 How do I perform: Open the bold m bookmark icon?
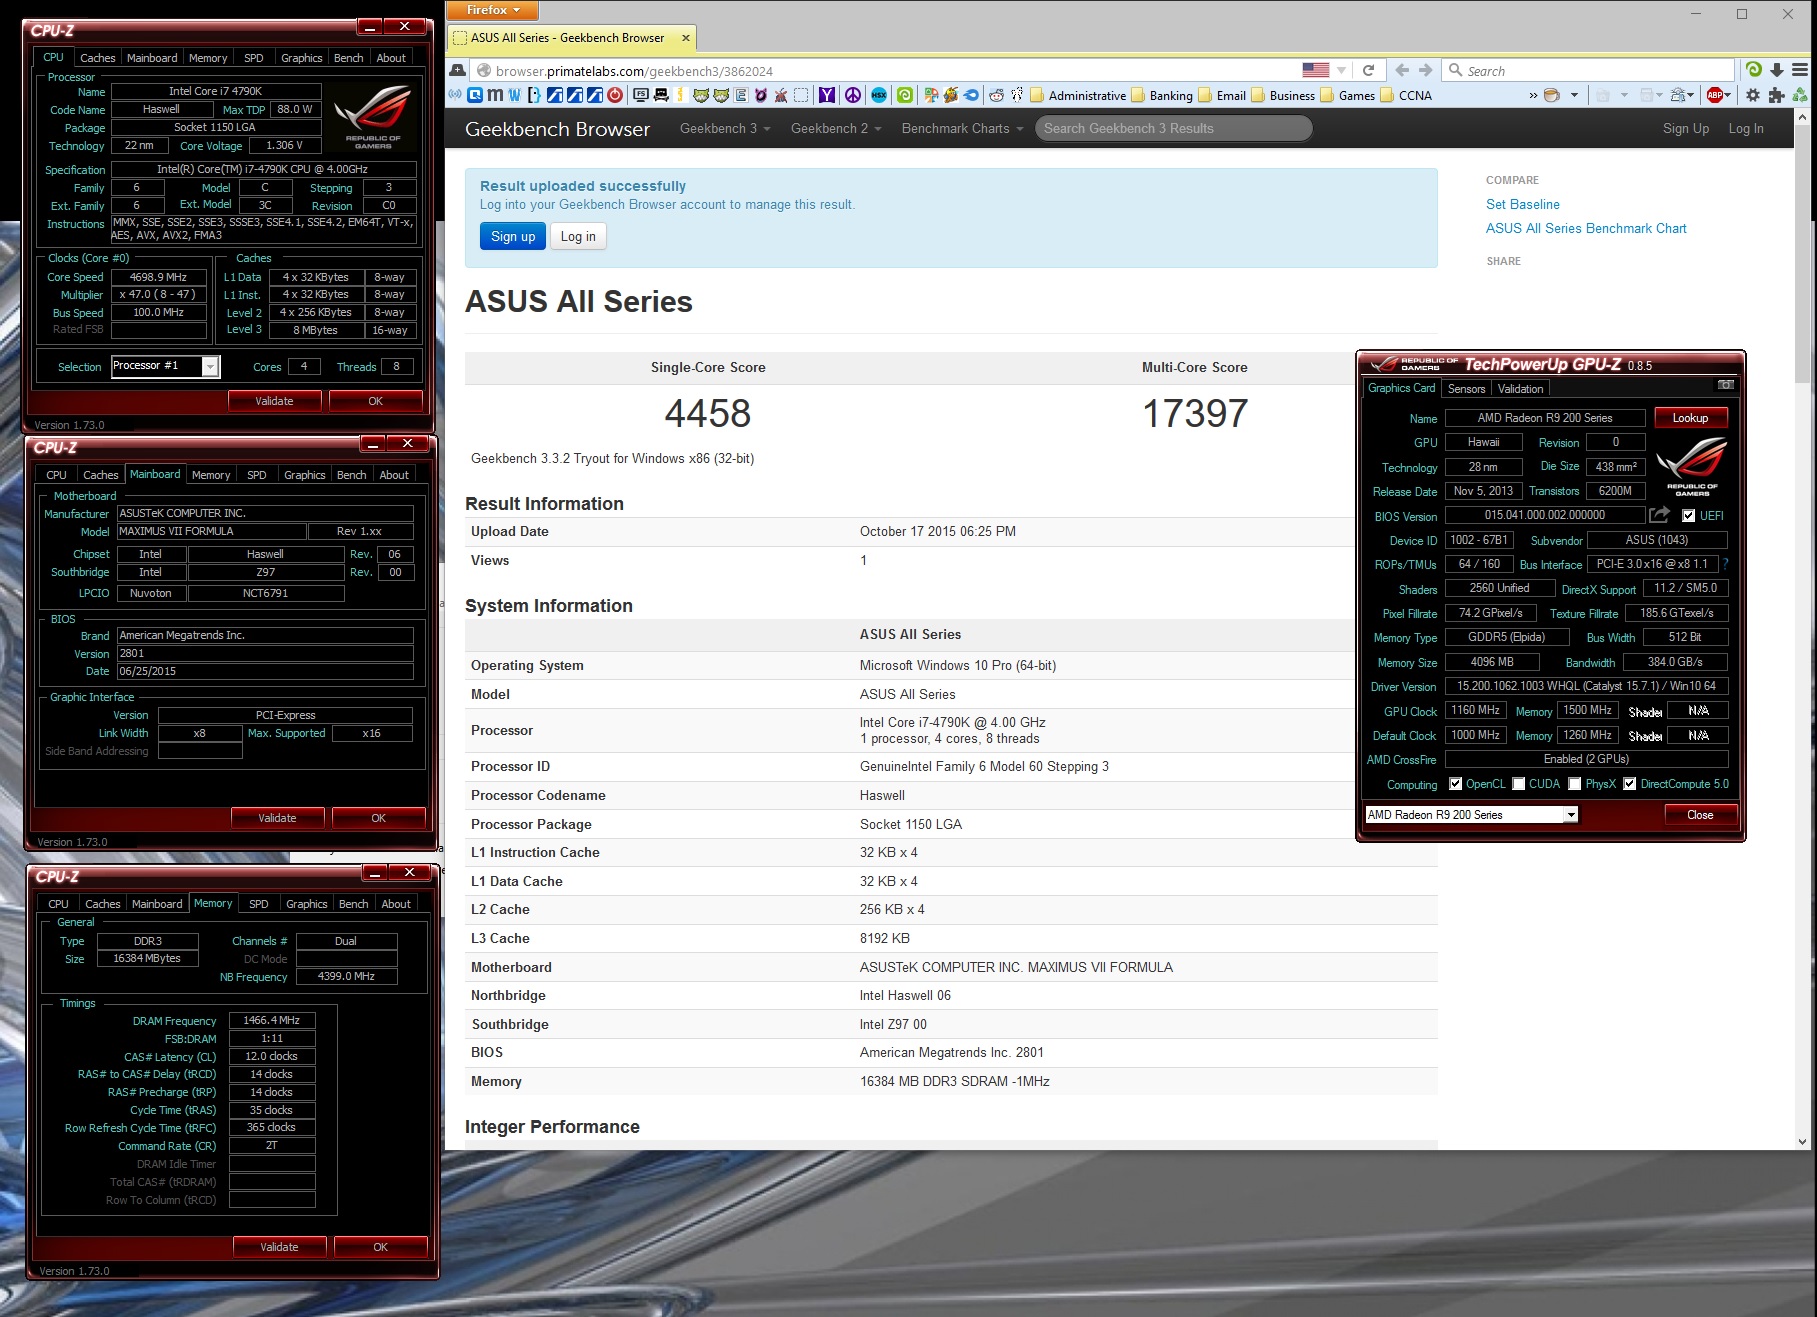[x=495, y=95]
